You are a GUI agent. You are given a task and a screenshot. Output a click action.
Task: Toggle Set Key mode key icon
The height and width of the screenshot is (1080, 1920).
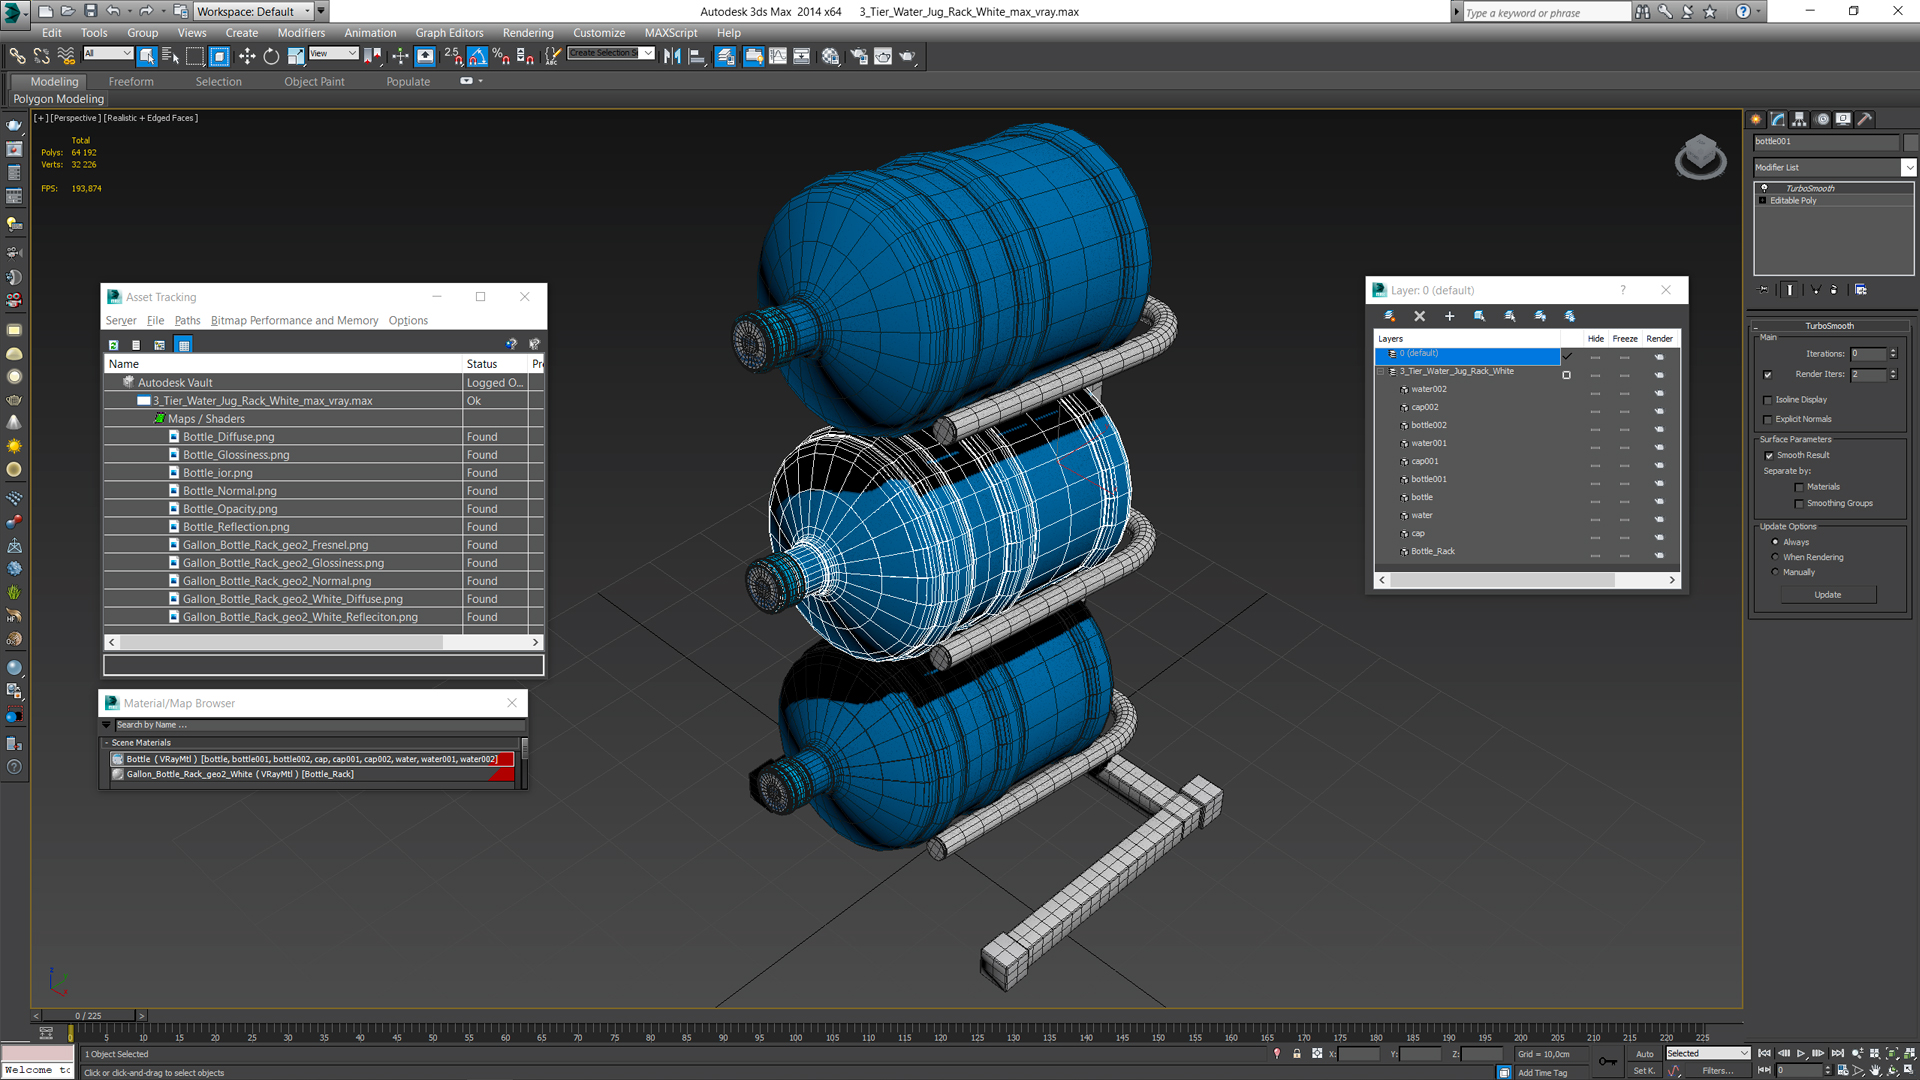1606,1061
